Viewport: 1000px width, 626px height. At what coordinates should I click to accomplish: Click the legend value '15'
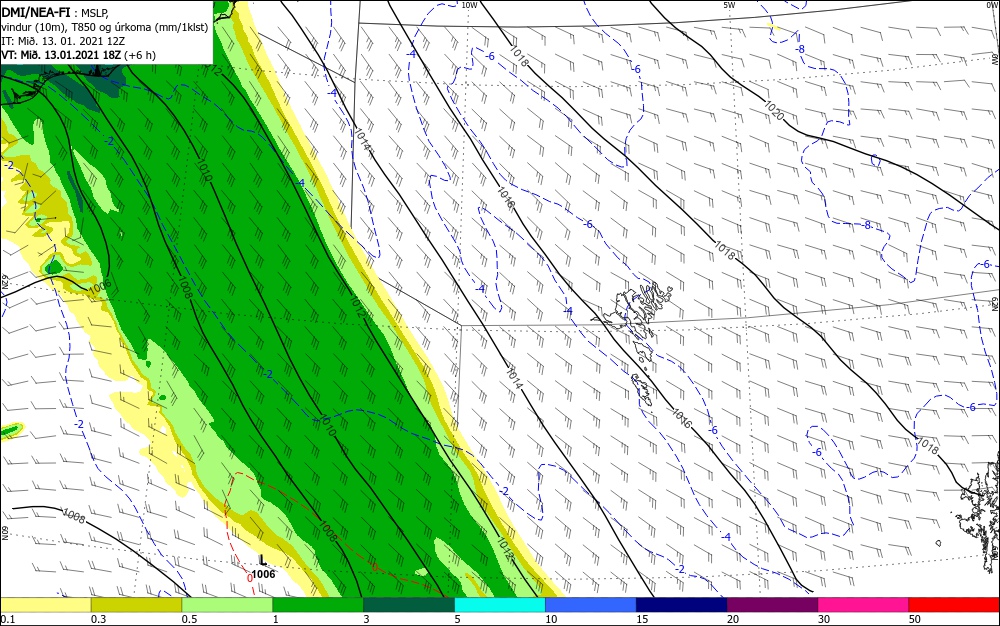642,619
